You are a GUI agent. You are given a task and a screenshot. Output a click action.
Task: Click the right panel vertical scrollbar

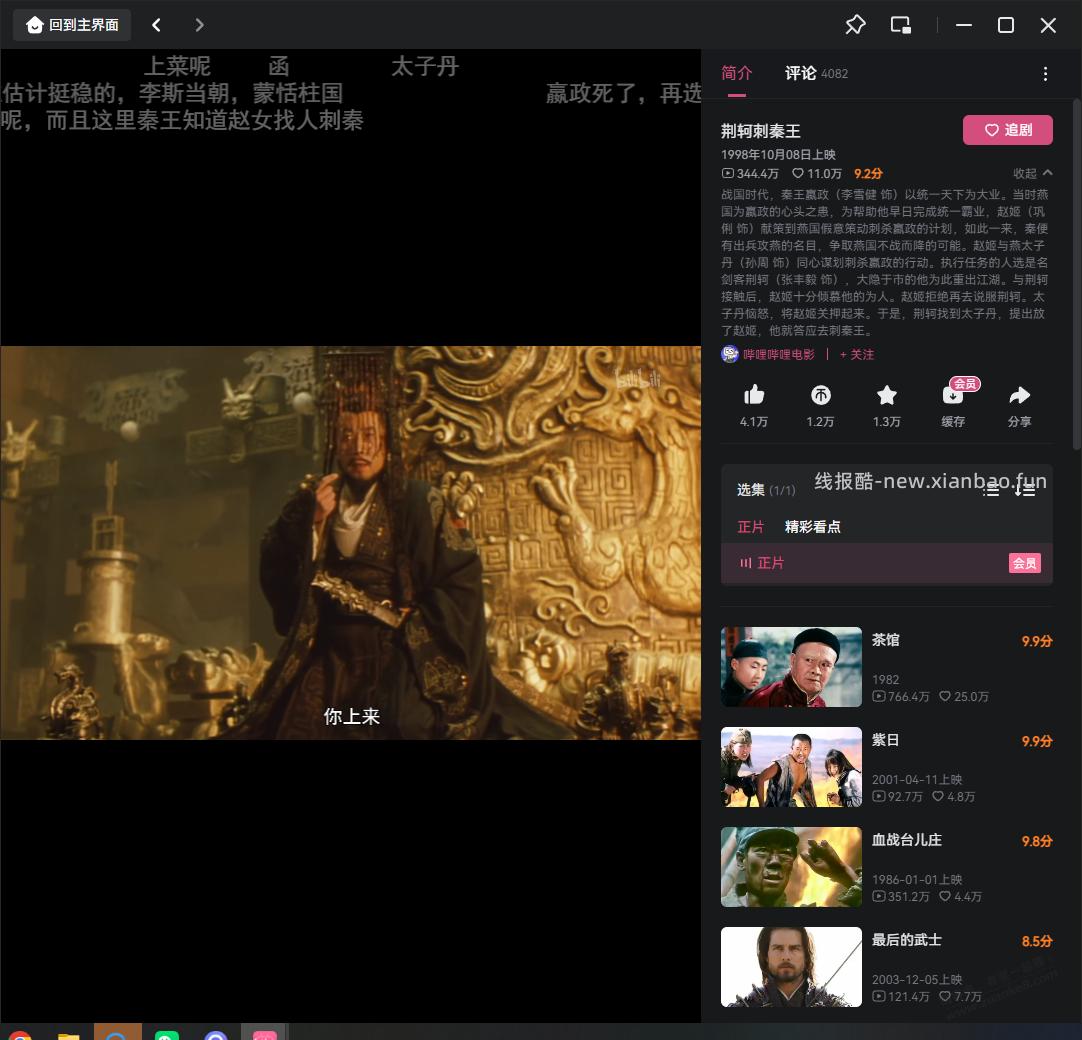click(1076, 275)
